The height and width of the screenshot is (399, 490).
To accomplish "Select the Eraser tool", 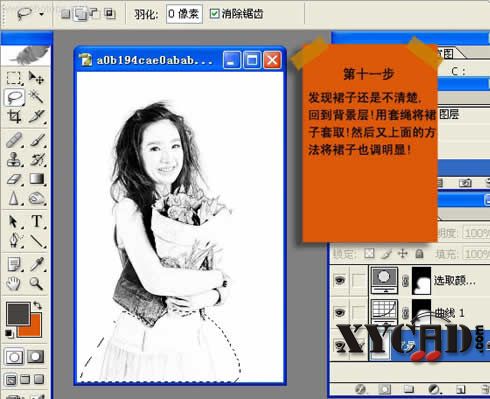I will (x=14, y=179).
